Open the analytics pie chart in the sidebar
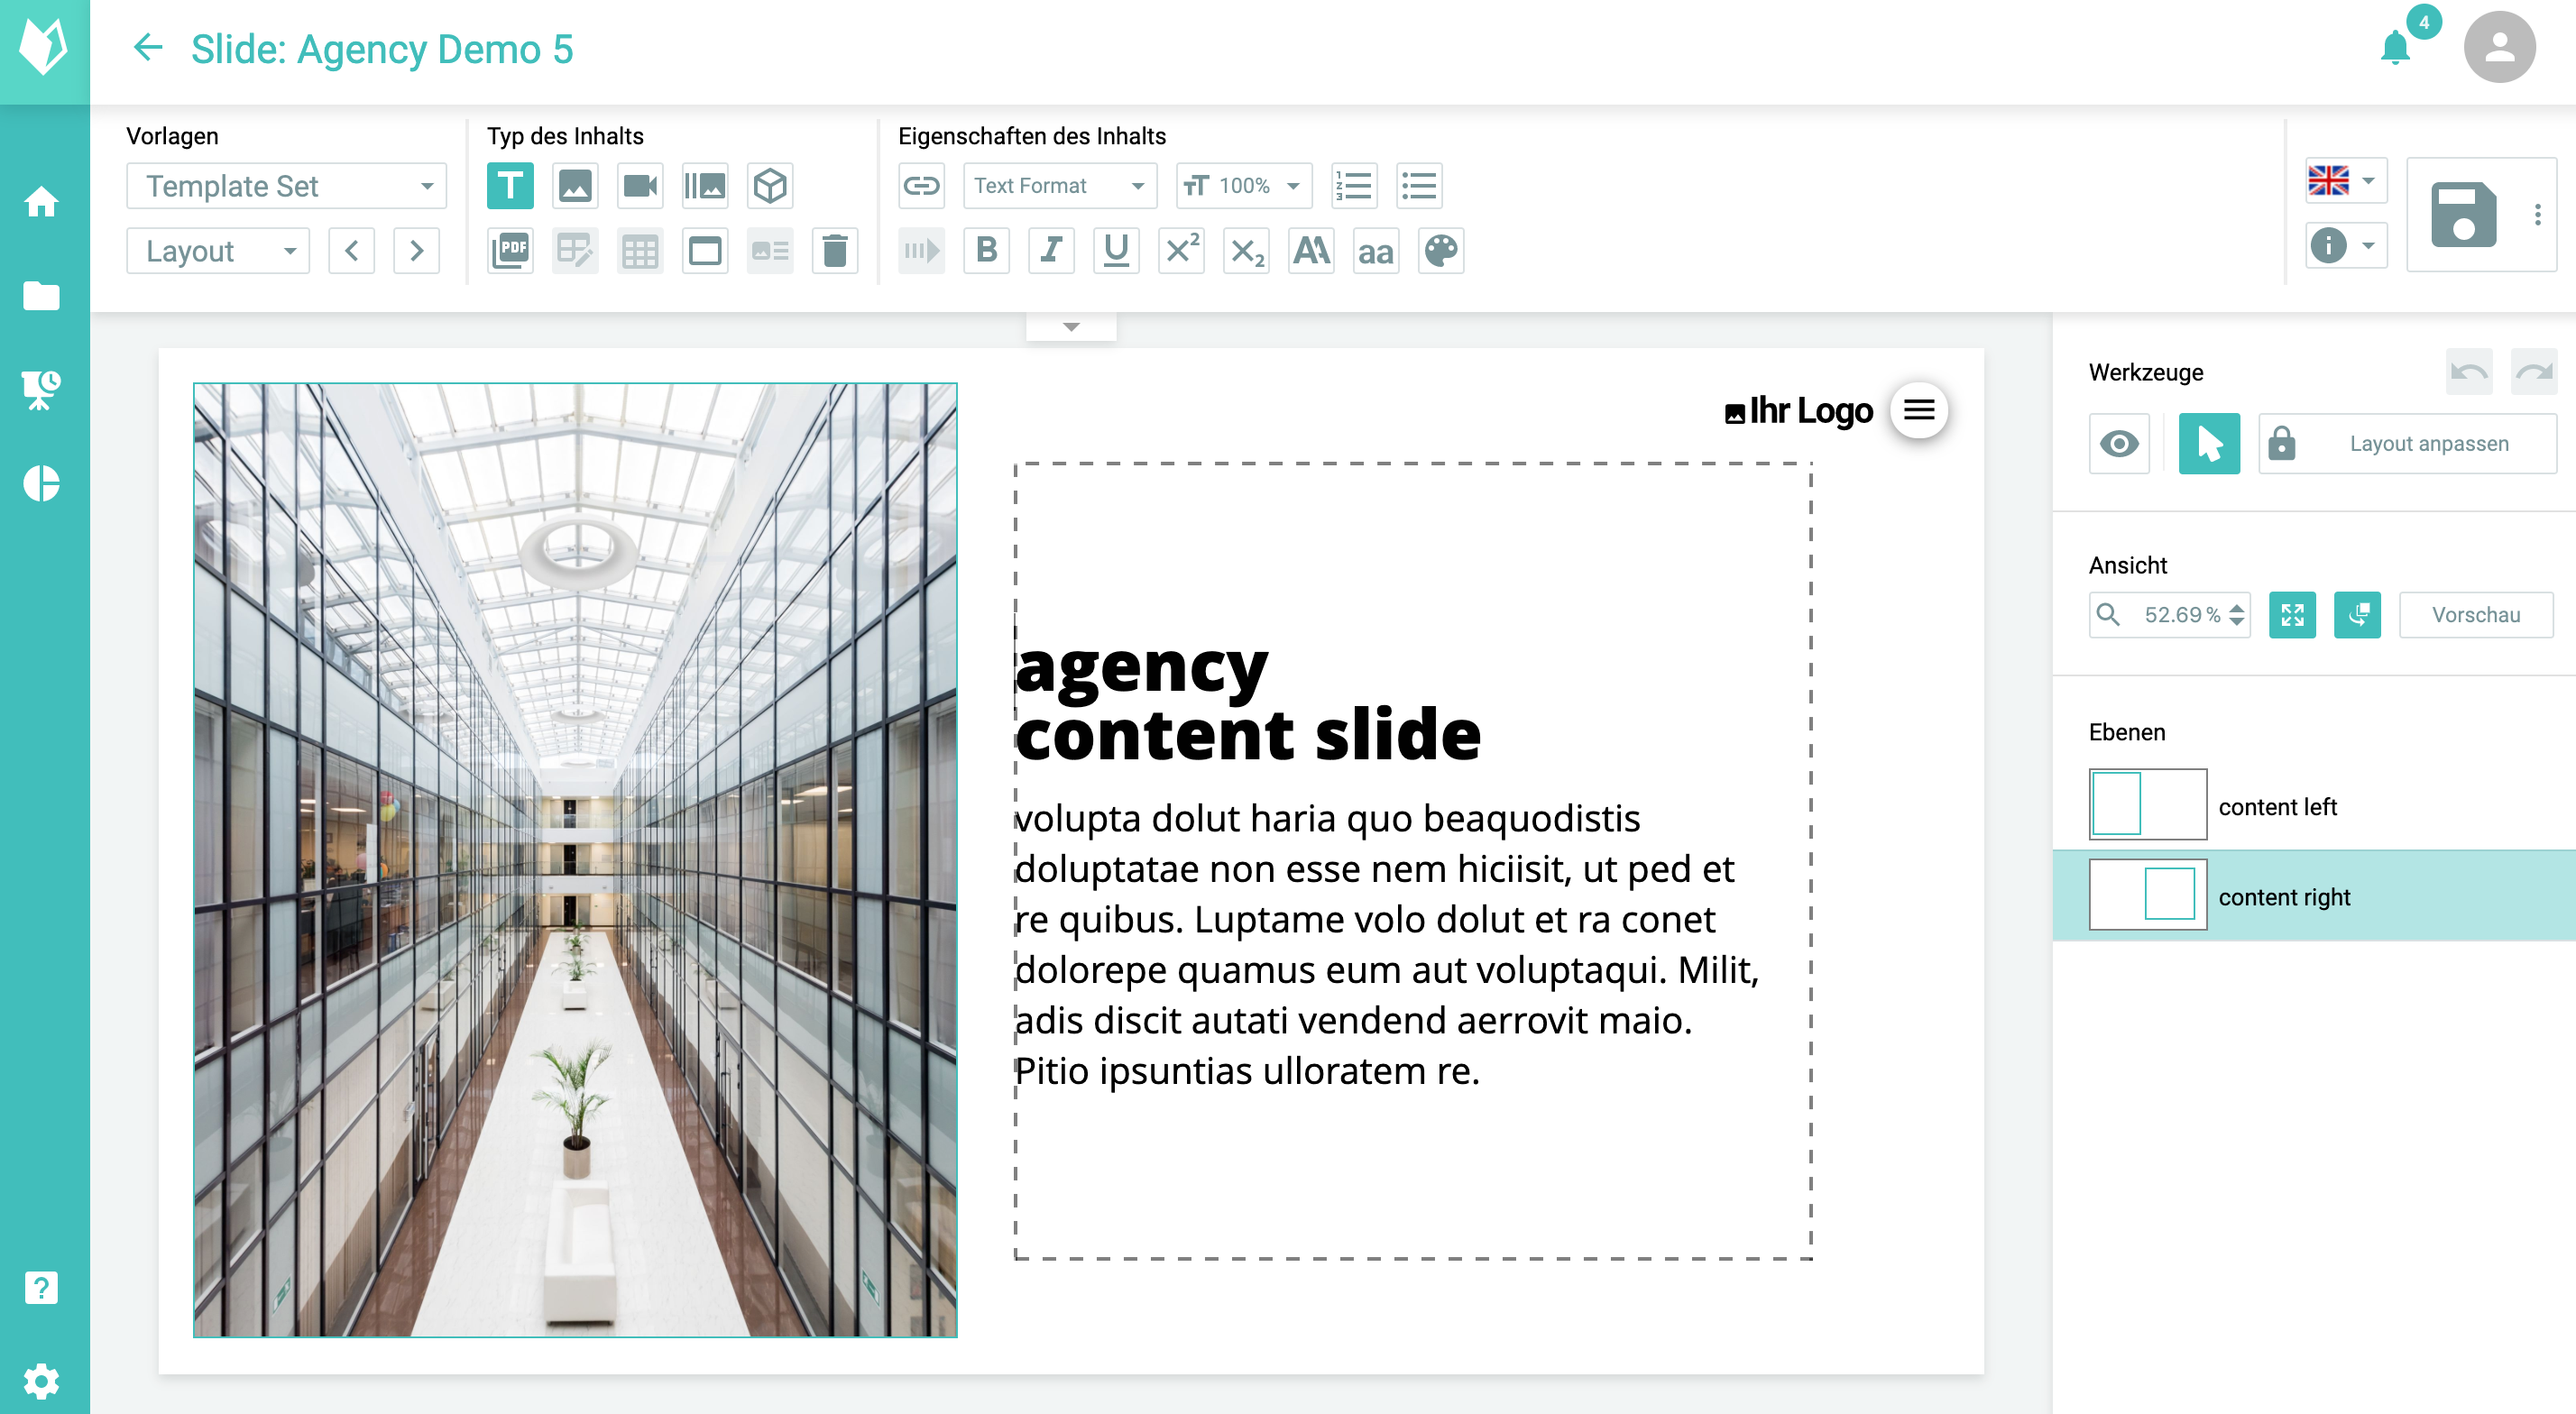This screenshot has width=2576, height=1414. pyautogui.click(x=41, y=484)
